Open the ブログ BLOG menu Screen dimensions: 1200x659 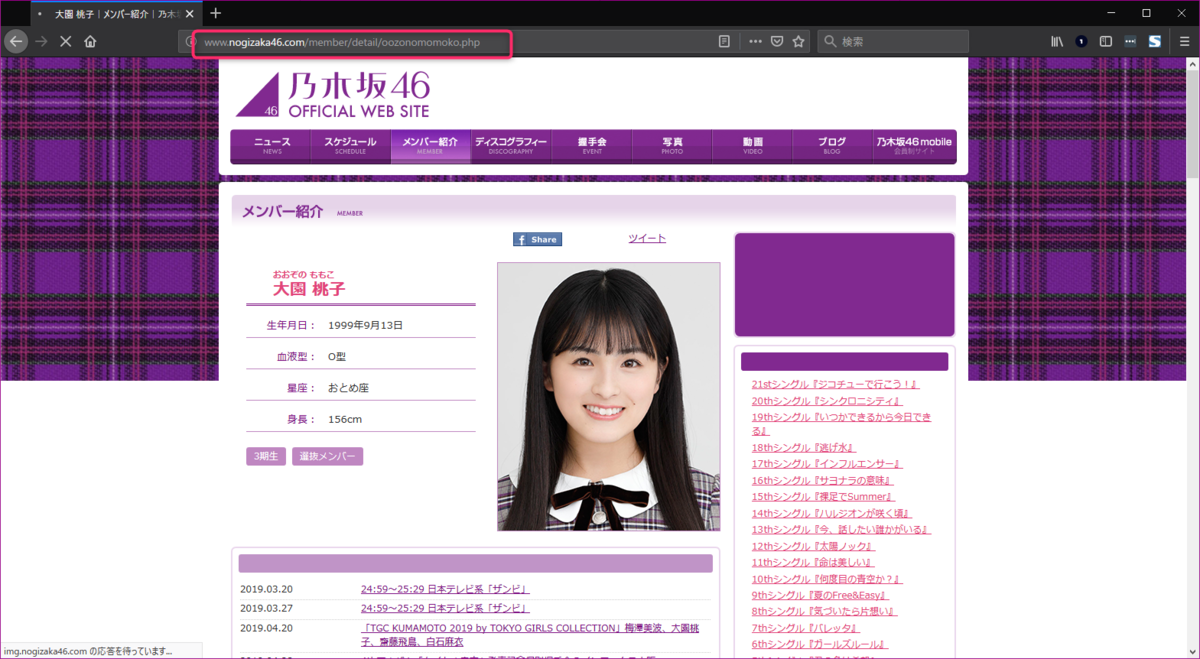point(832,146)
